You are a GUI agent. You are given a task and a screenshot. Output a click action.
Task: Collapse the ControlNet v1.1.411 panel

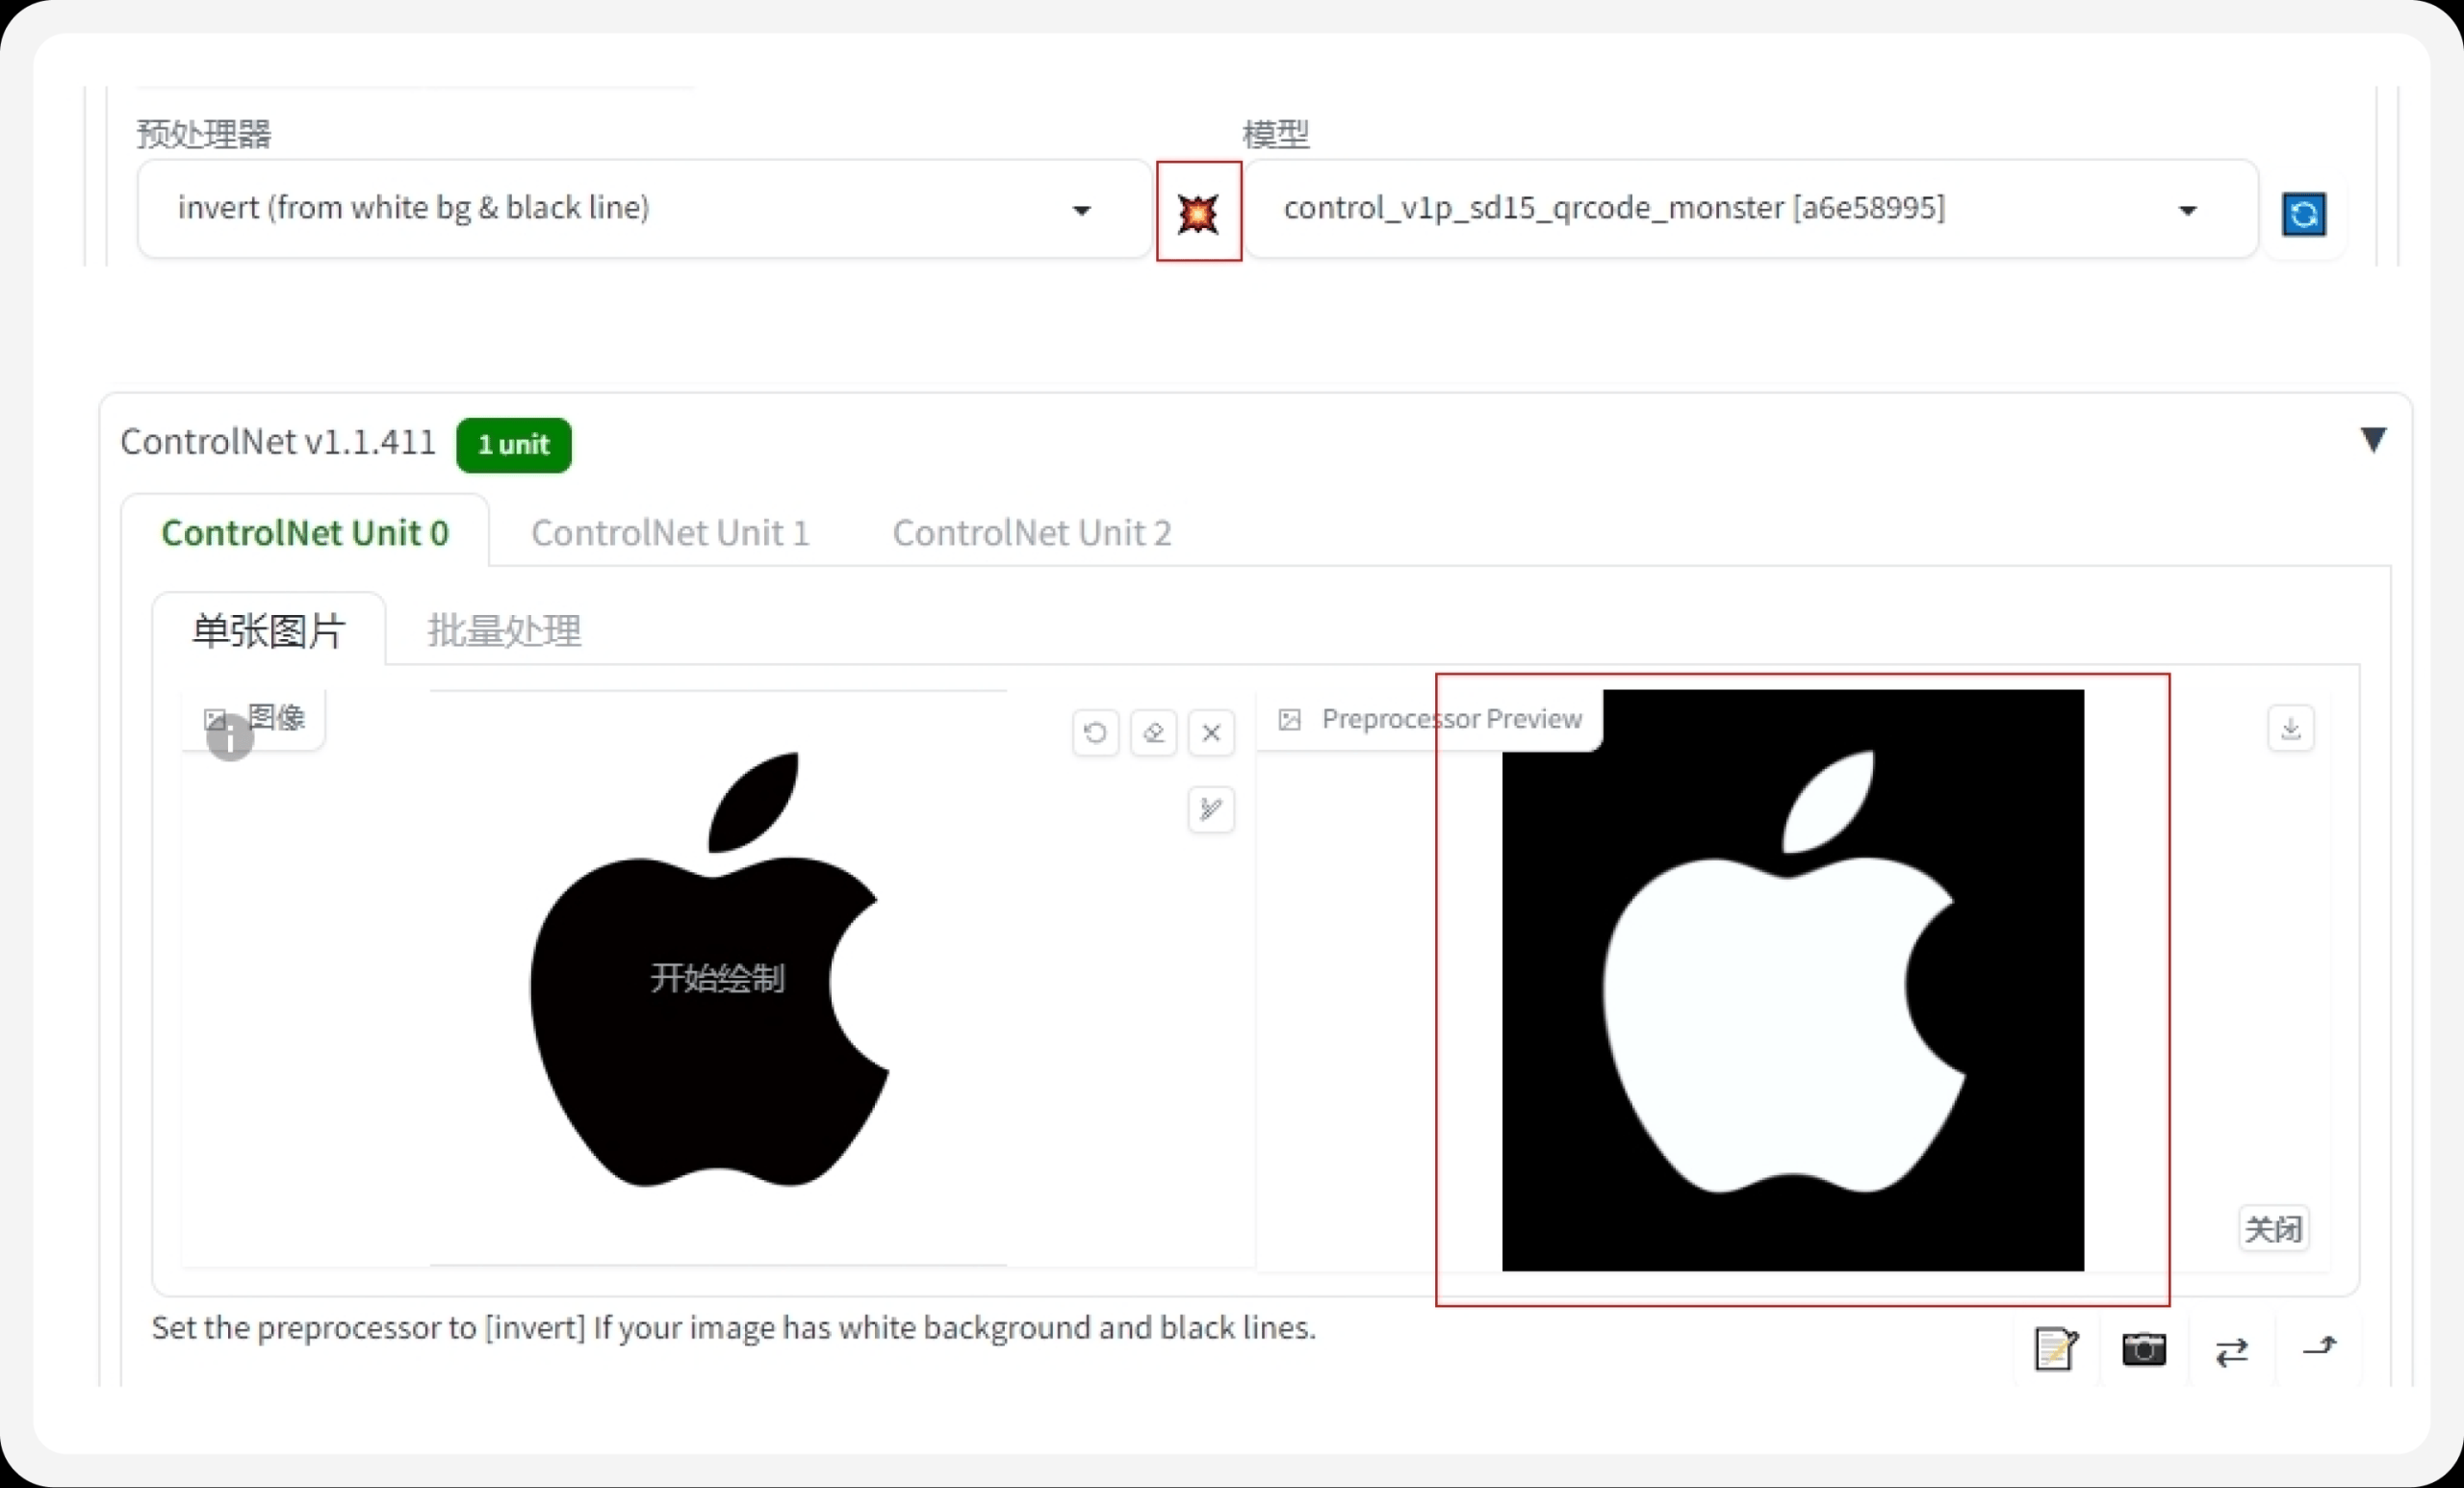[2373, 440]
